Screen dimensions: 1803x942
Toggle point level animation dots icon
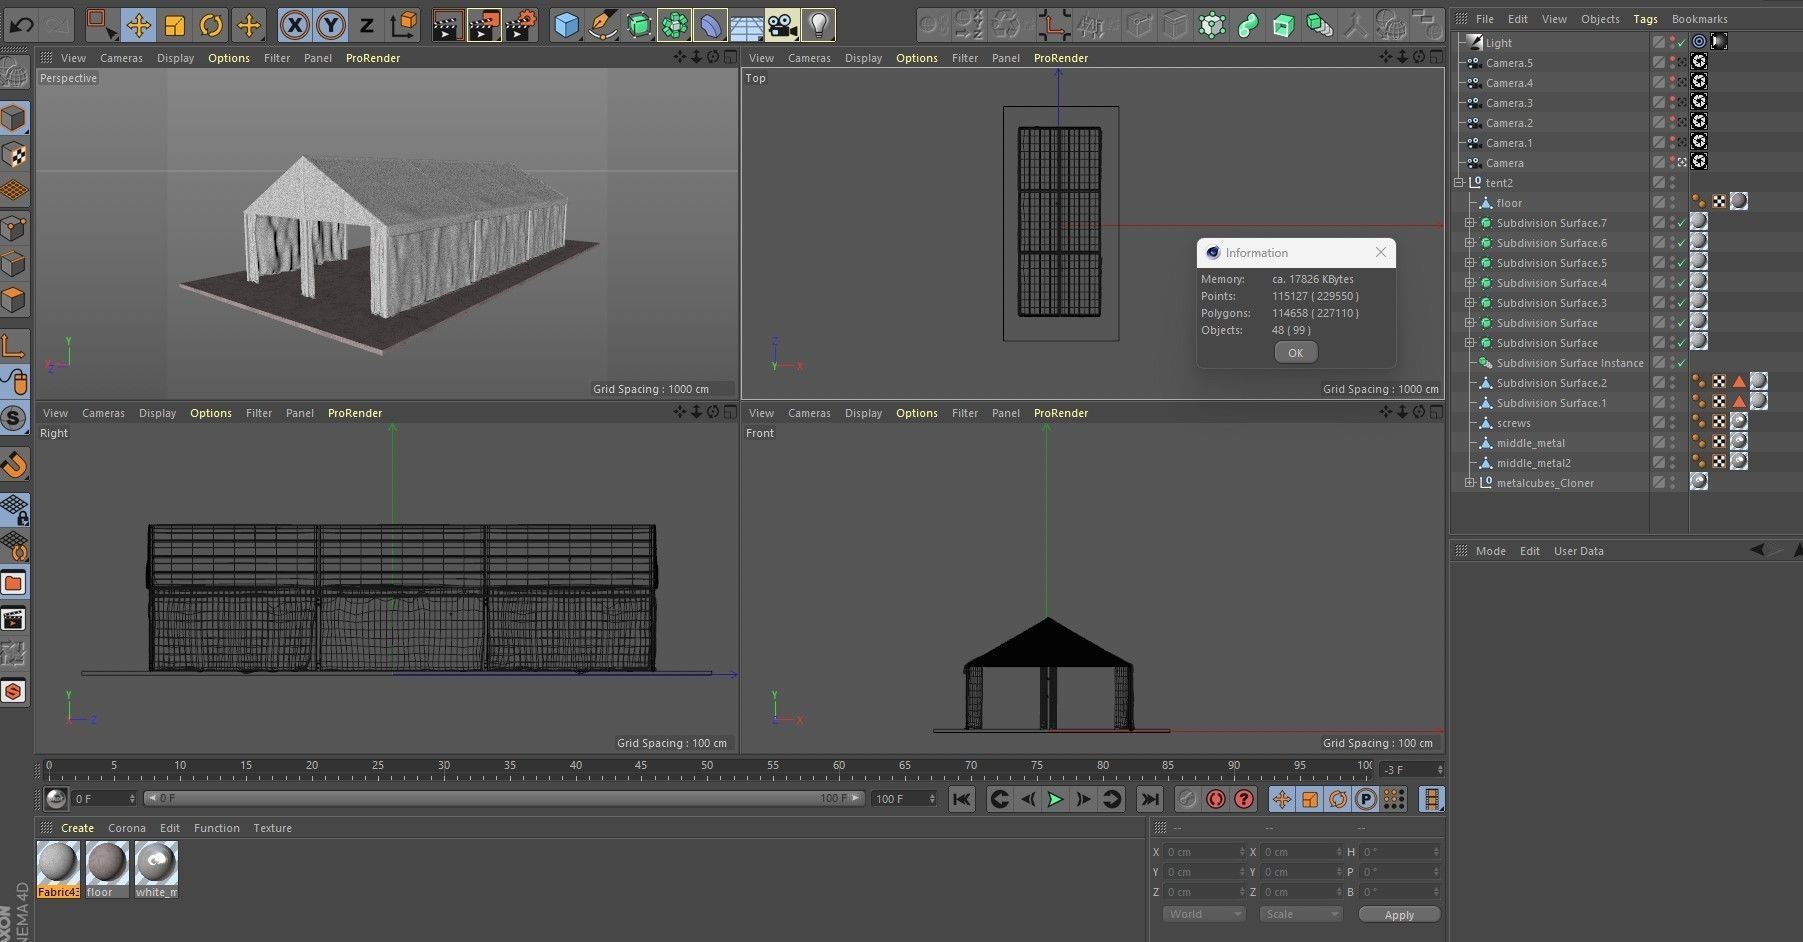[x=1394, y=799]
